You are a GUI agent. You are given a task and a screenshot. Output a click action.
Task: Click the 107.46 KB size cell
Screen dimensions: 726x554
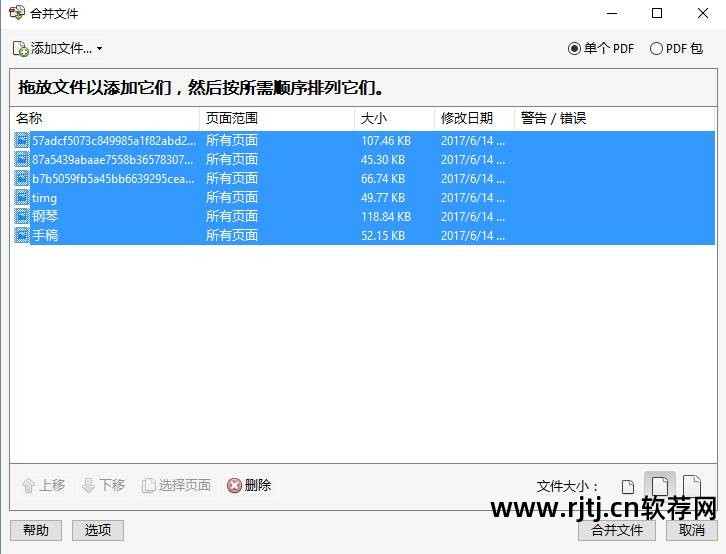click(x=386, y=141)
